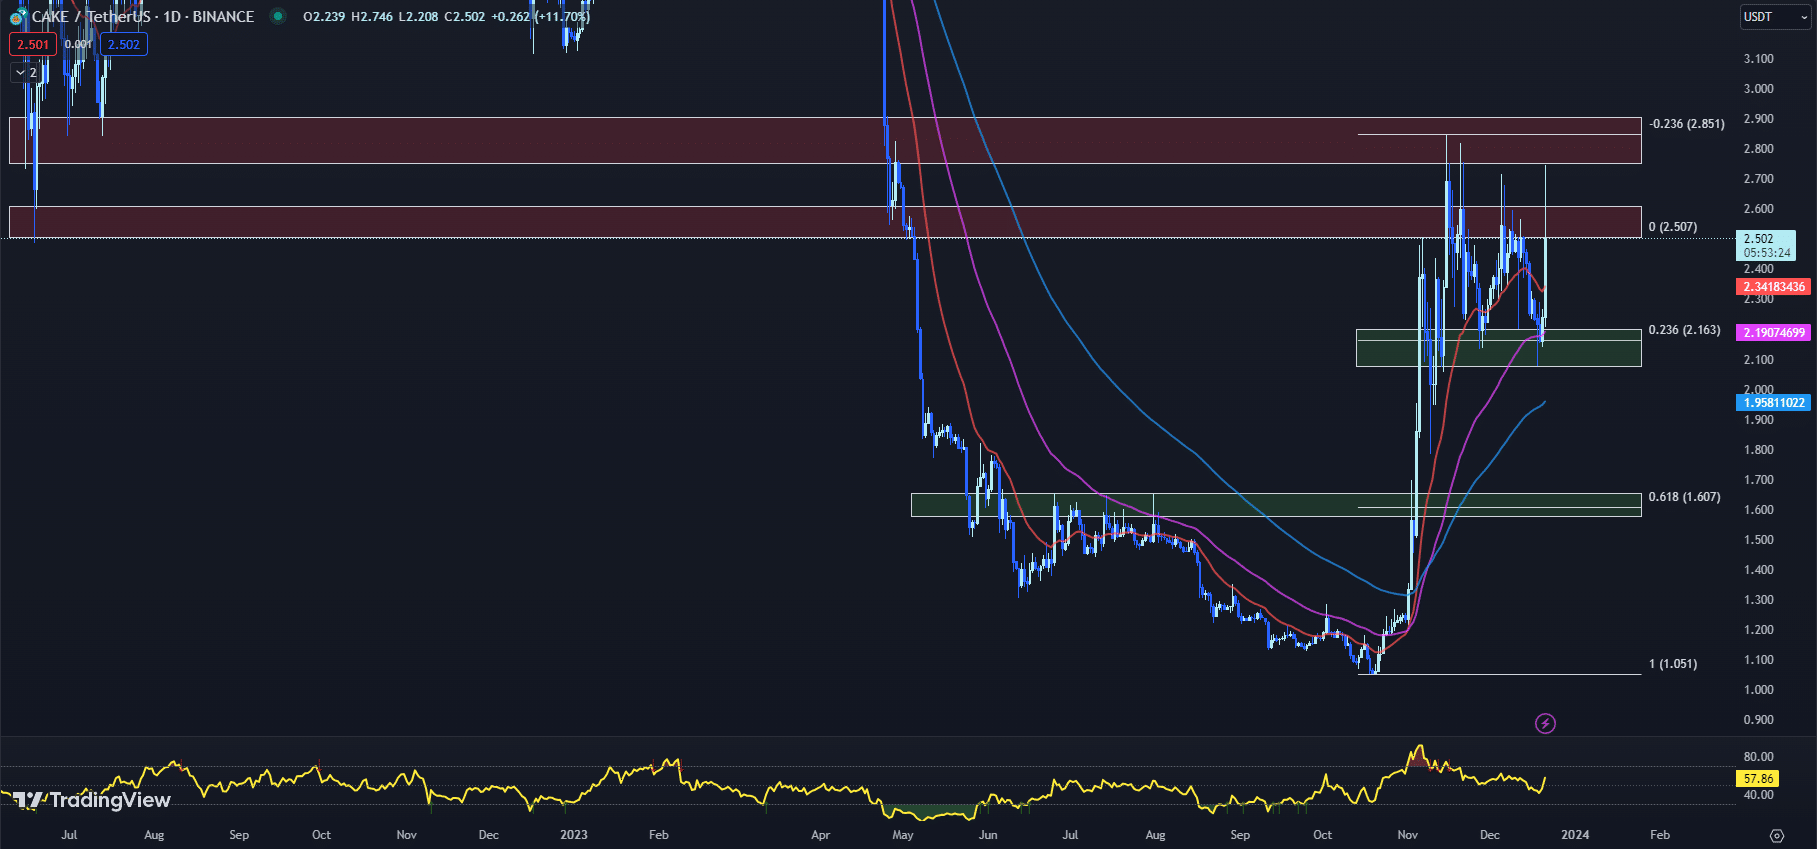
Task: Open the USDT currency dropdown
Action: pos(1775,17)
